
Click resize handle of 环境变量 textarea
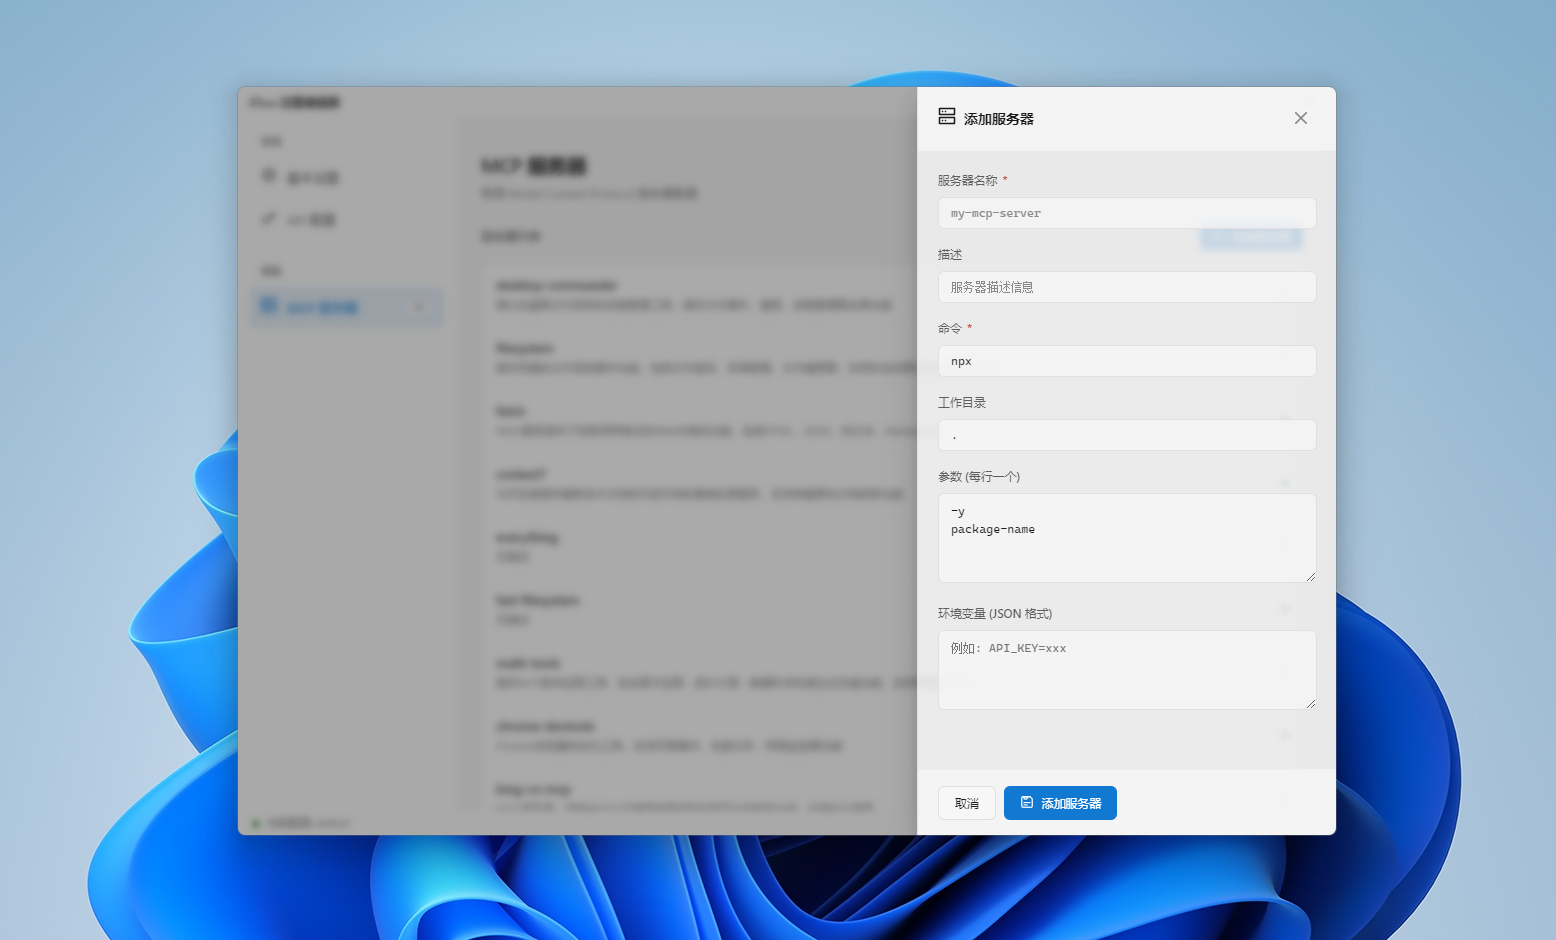(1310, 703)
